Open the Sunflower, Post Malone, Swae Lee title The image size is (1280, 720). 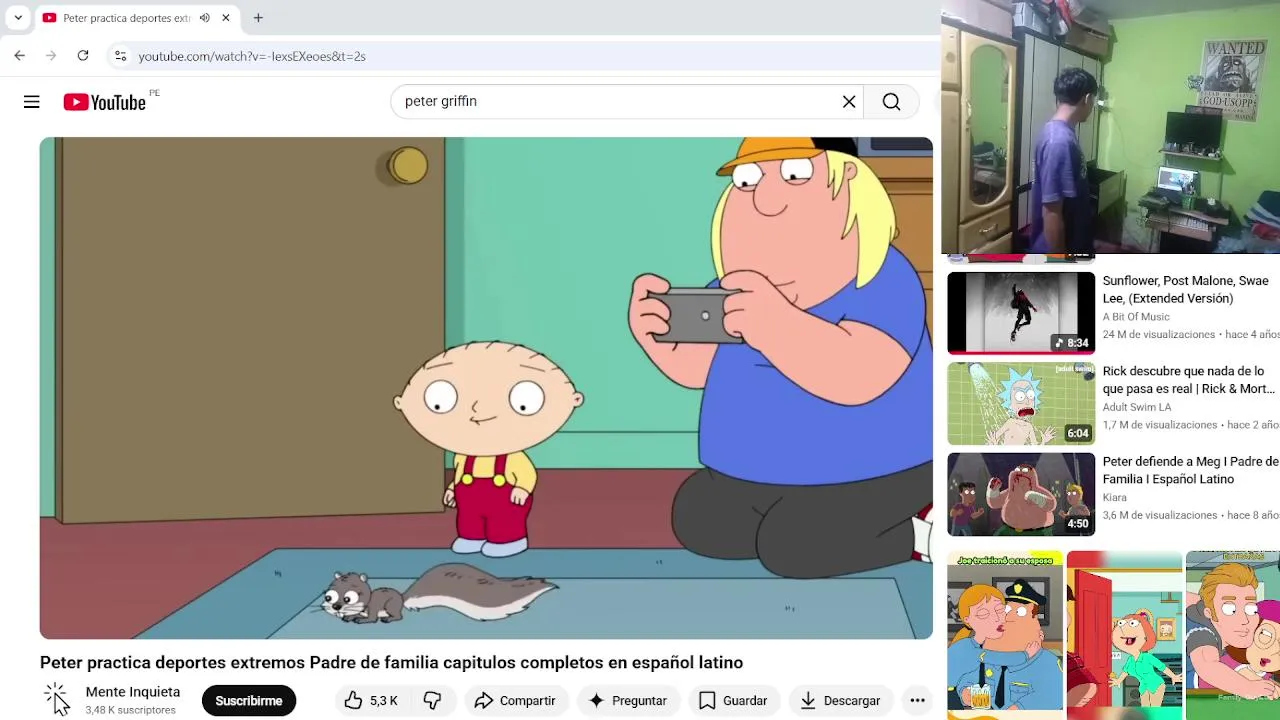(1186, 290)
